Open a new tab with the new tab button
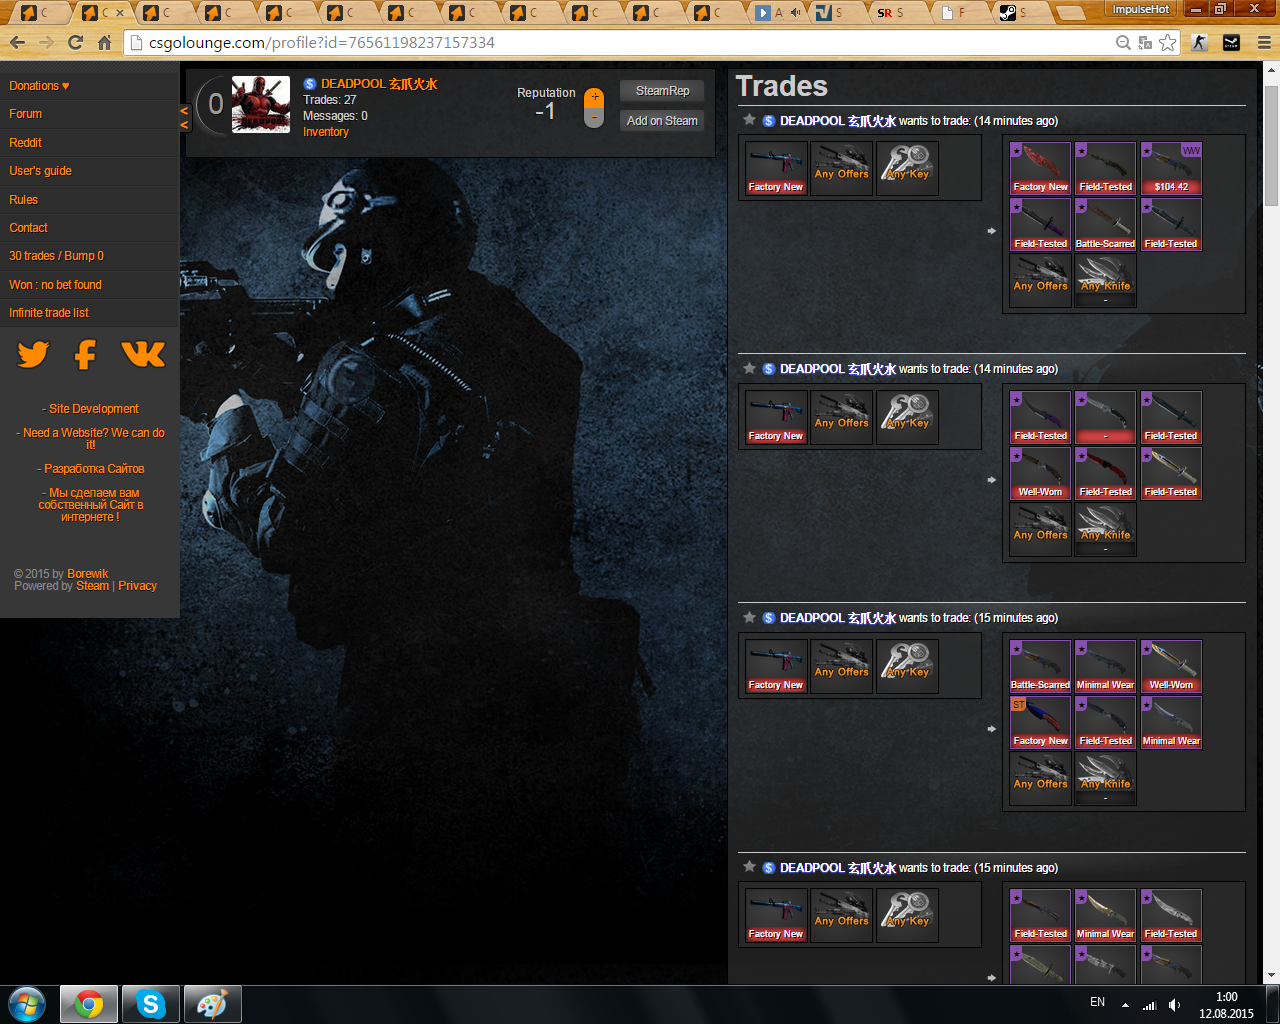1280x1024 pixels. (x=1069, y=13)
